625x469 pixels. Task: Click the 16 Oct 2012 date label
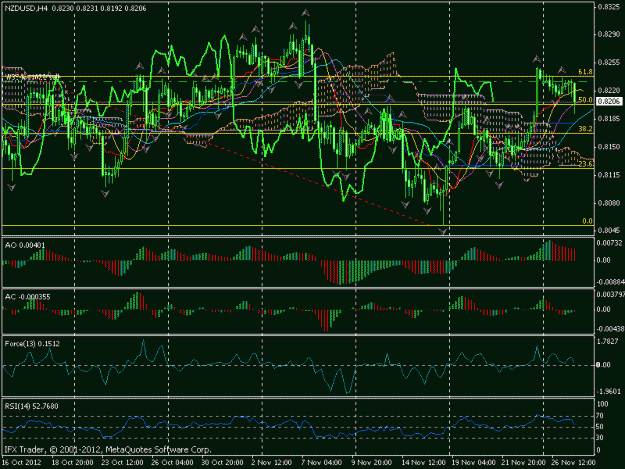pos(22,463)
